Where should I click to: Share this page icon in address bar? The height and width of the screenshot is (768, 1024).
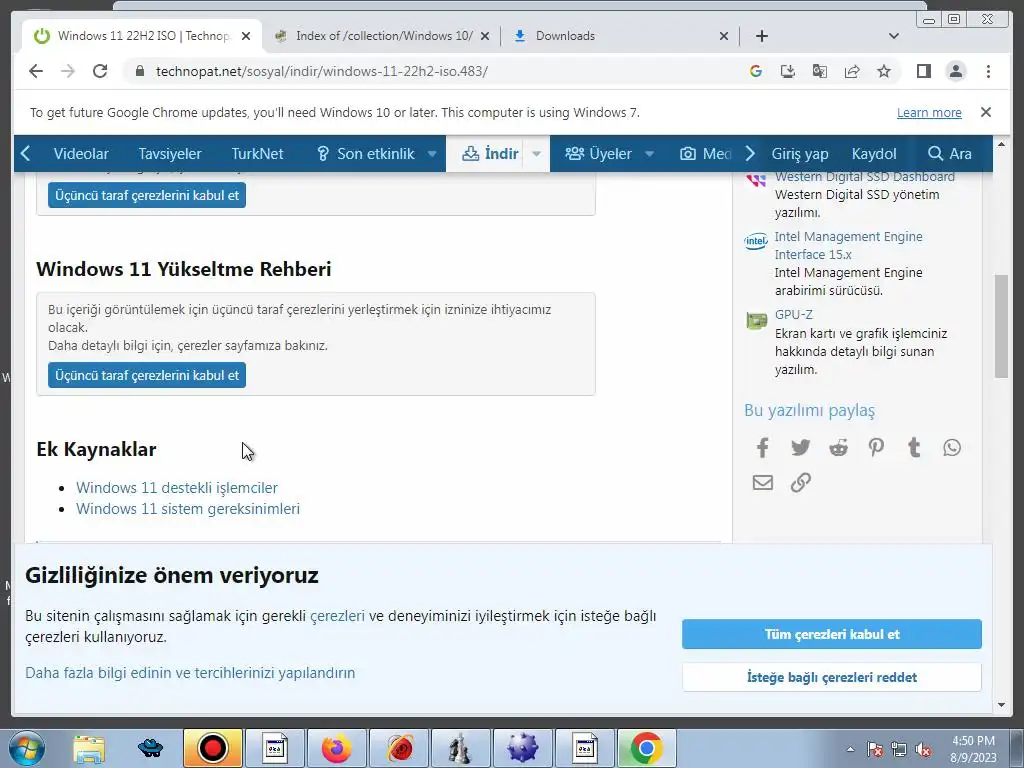pyautogui.click(x=852, y=71)
